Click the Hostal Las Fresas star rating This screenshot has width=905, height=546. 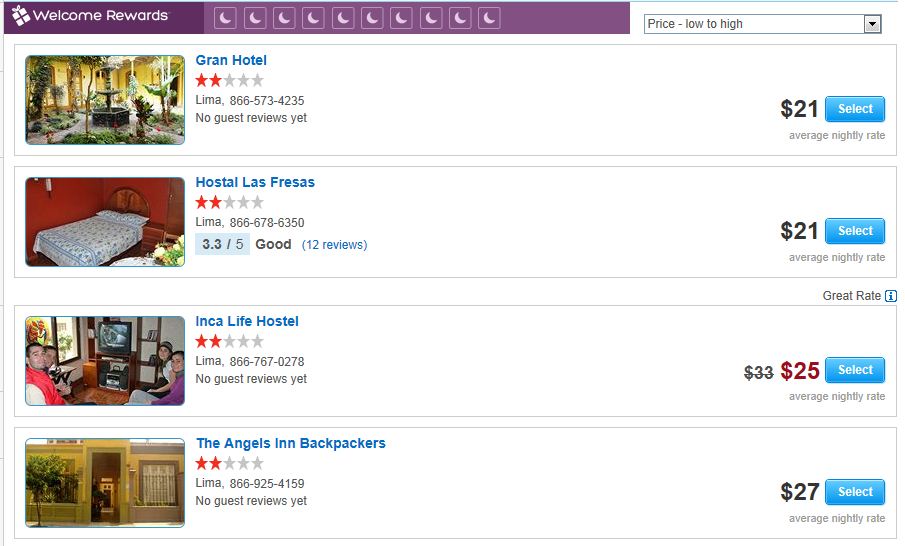click(229, 202)
